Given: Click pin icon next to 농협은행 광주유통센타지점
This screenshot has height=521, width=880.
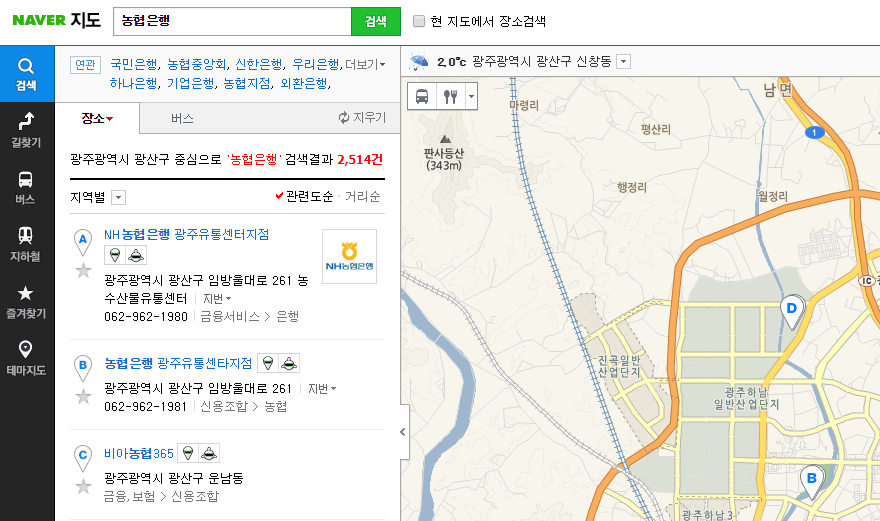Looking at the screenshot, I should [x=268, y=363].
